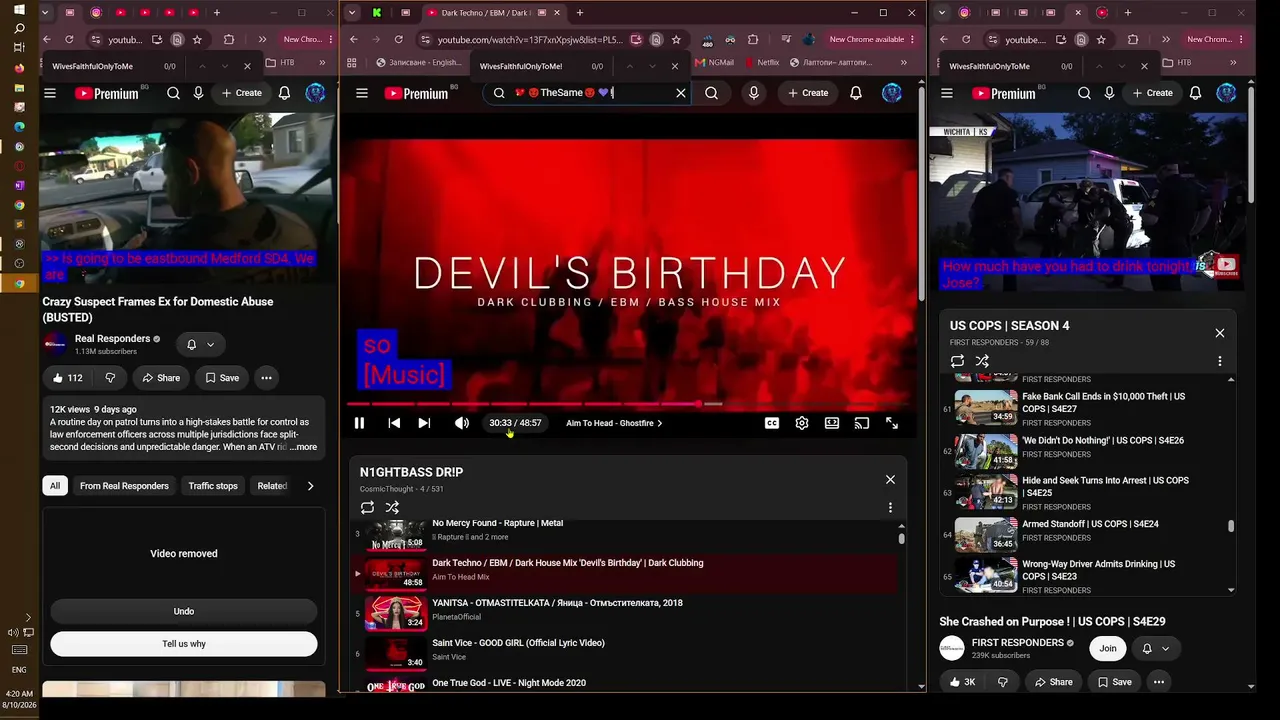Select the 'Traffic stops' chip
Screen dimensions: 1280x720
(x=213, y=486)
